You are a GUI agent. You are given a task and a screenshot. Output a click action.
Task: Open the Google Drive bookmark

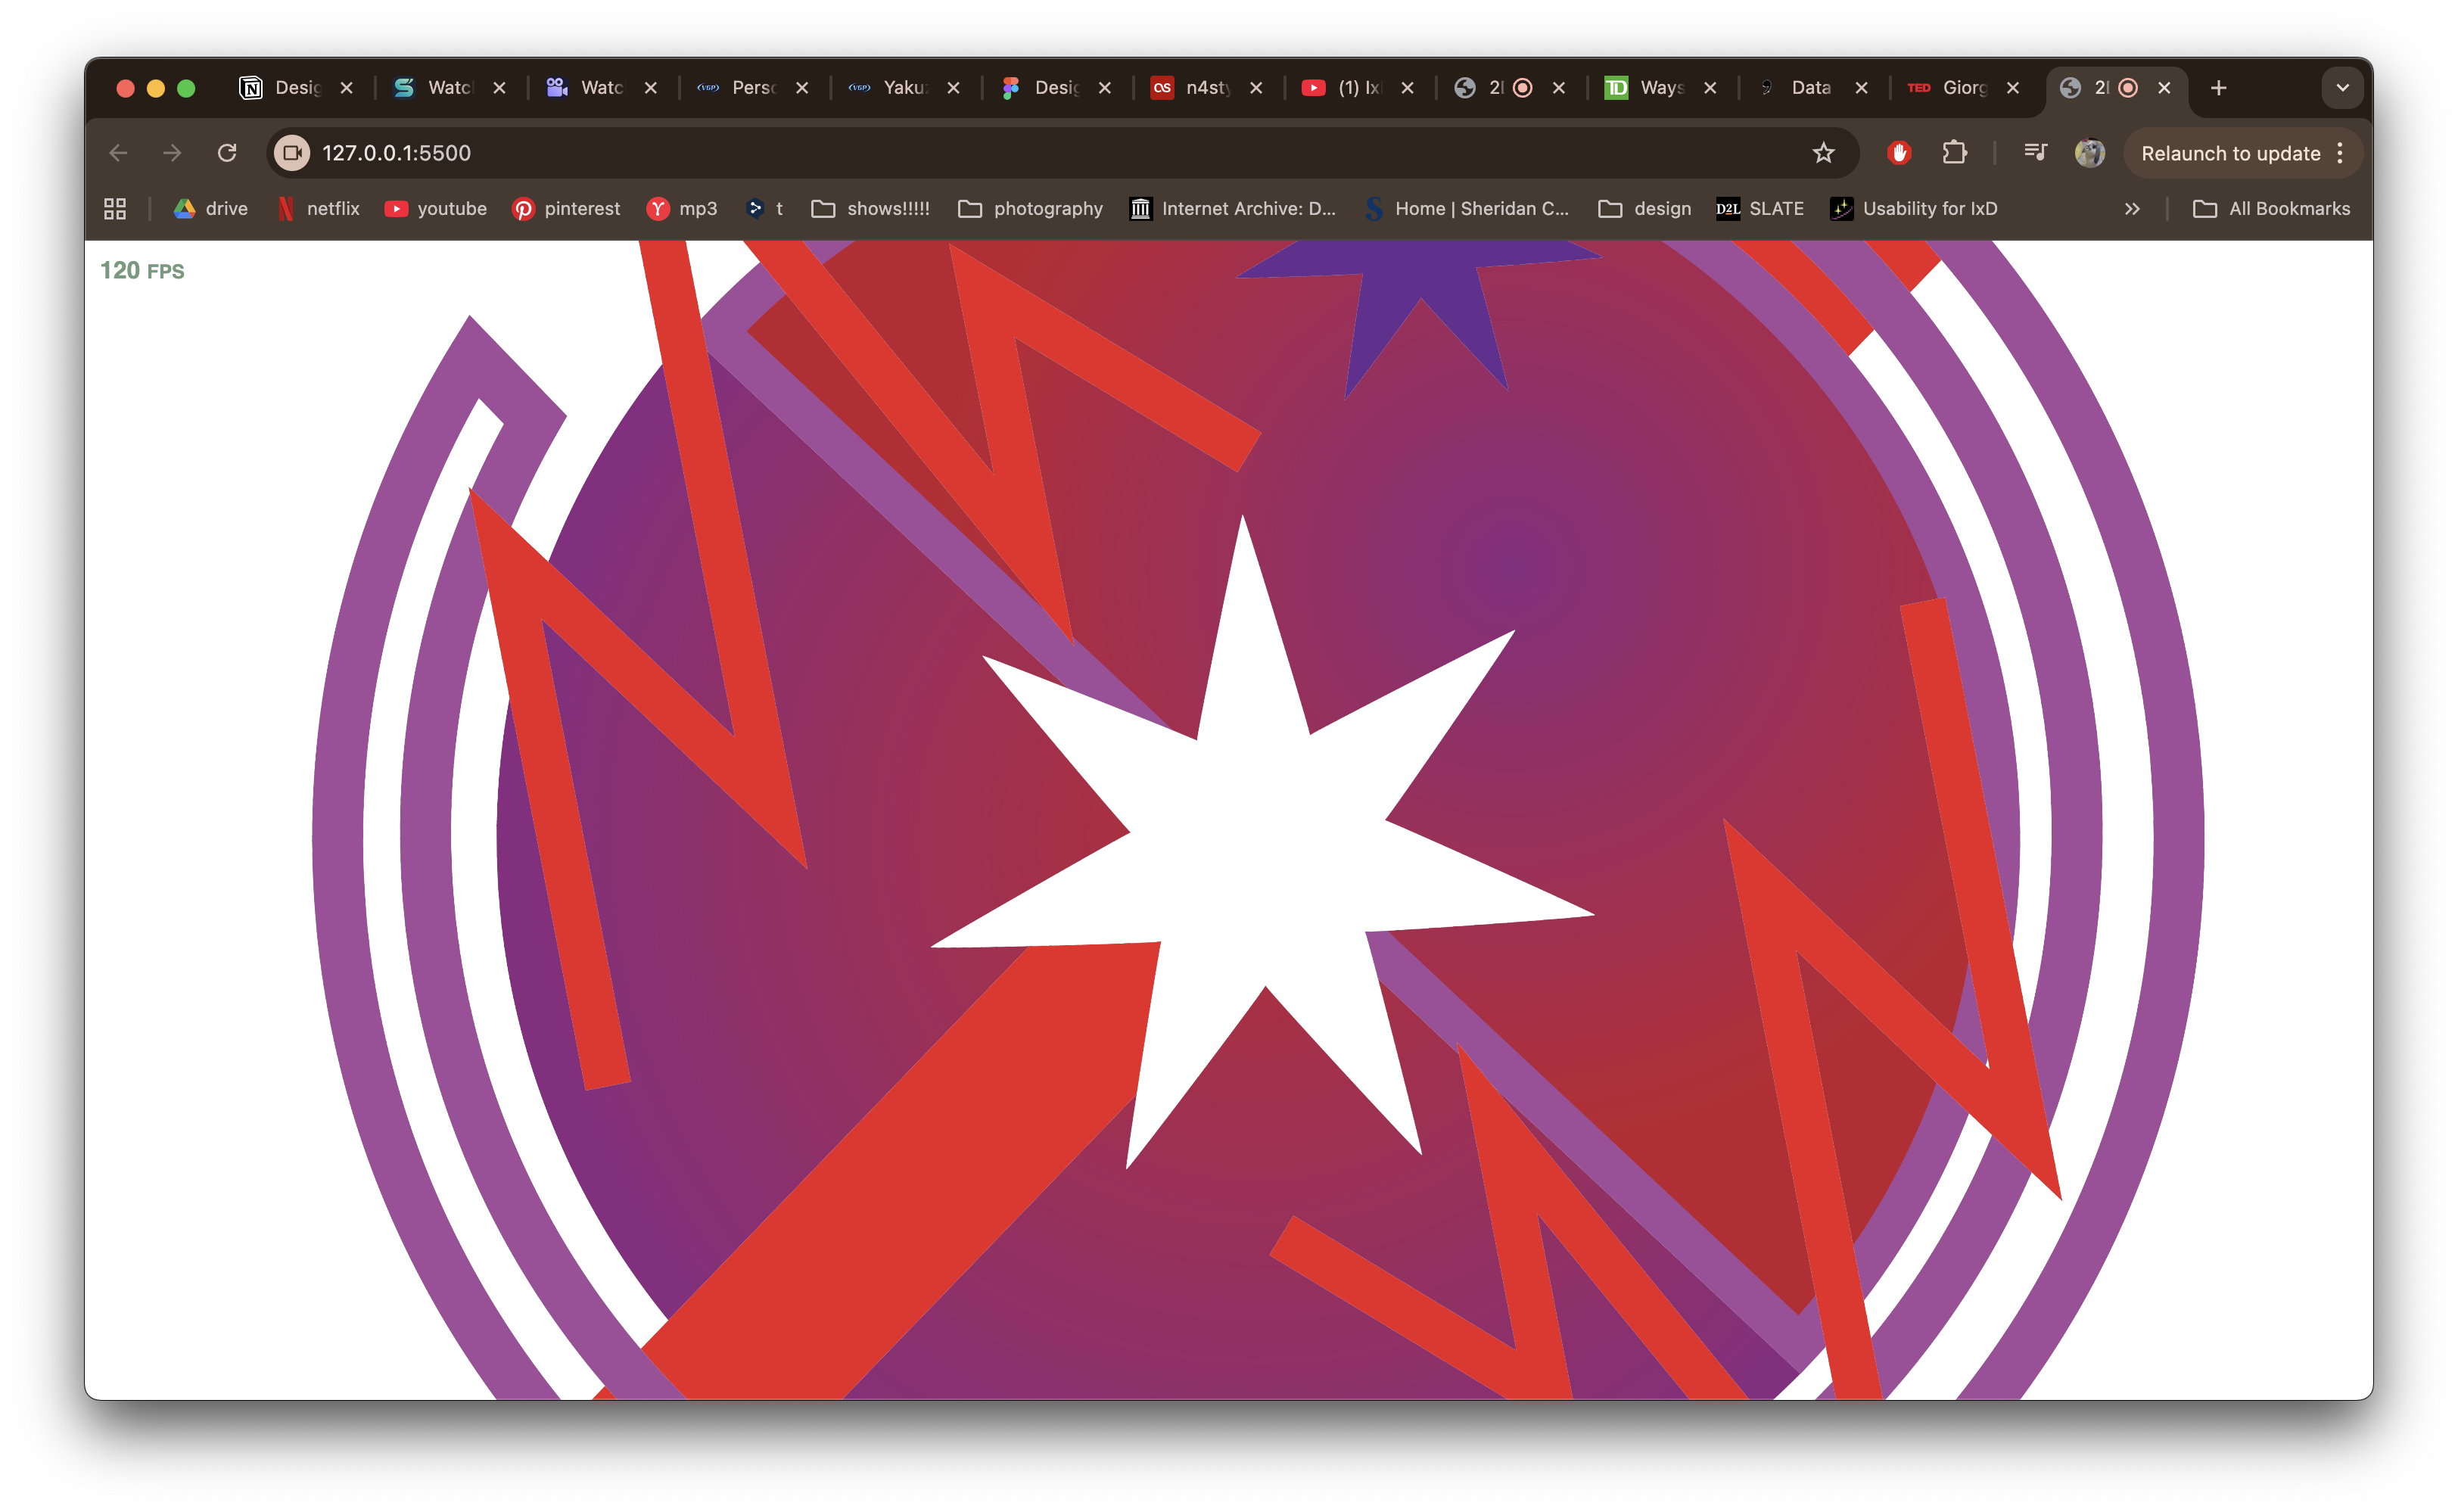[x=209, y=208]
